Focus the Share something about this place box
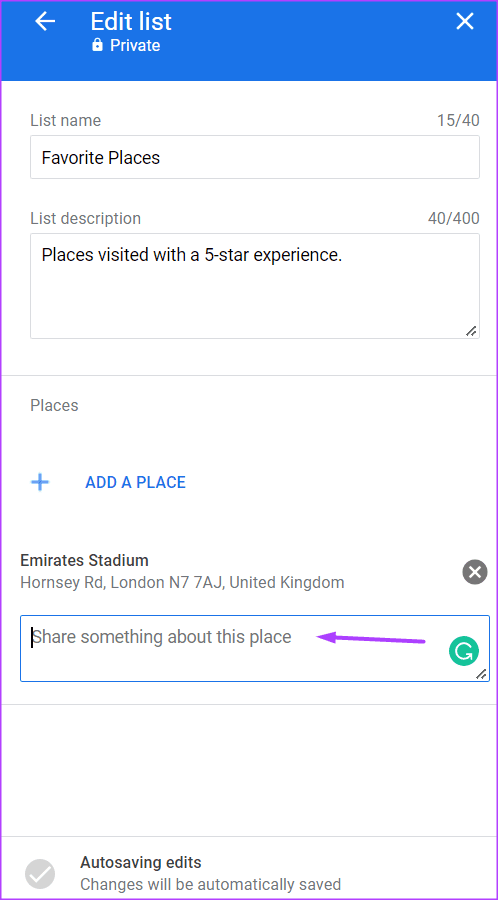The height and width of the screenshot is (900, 498). [255, 649]
